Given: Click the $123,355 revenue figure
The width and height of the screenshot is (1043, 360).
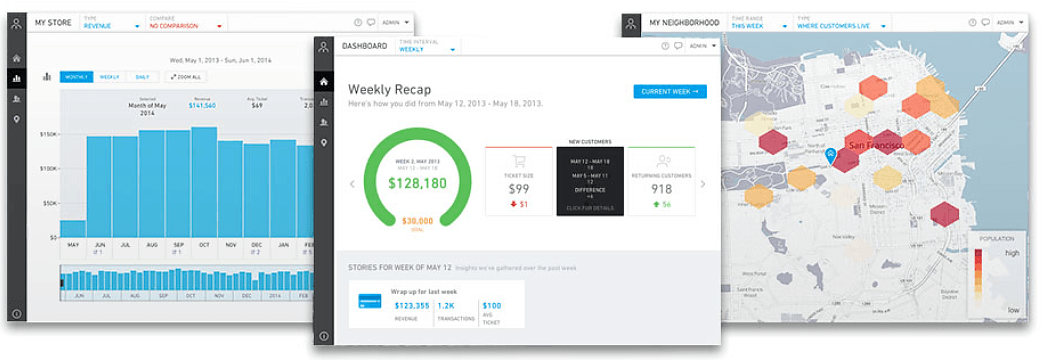Looking at the screenshot, I should [x=412, y=305].
